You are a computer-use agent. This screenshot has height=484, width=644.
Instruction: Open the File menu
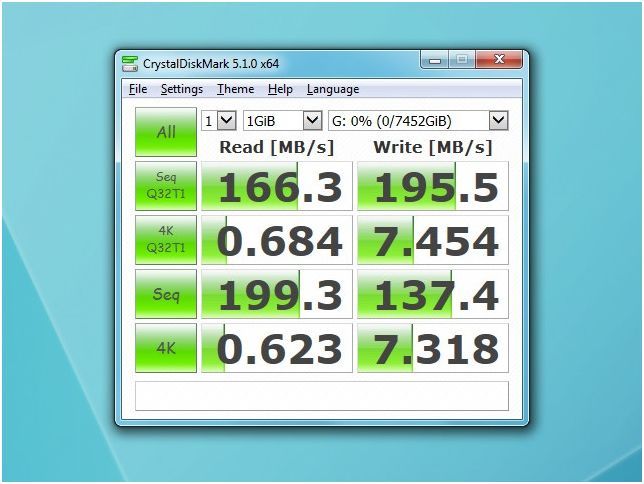tap(138, 89)
